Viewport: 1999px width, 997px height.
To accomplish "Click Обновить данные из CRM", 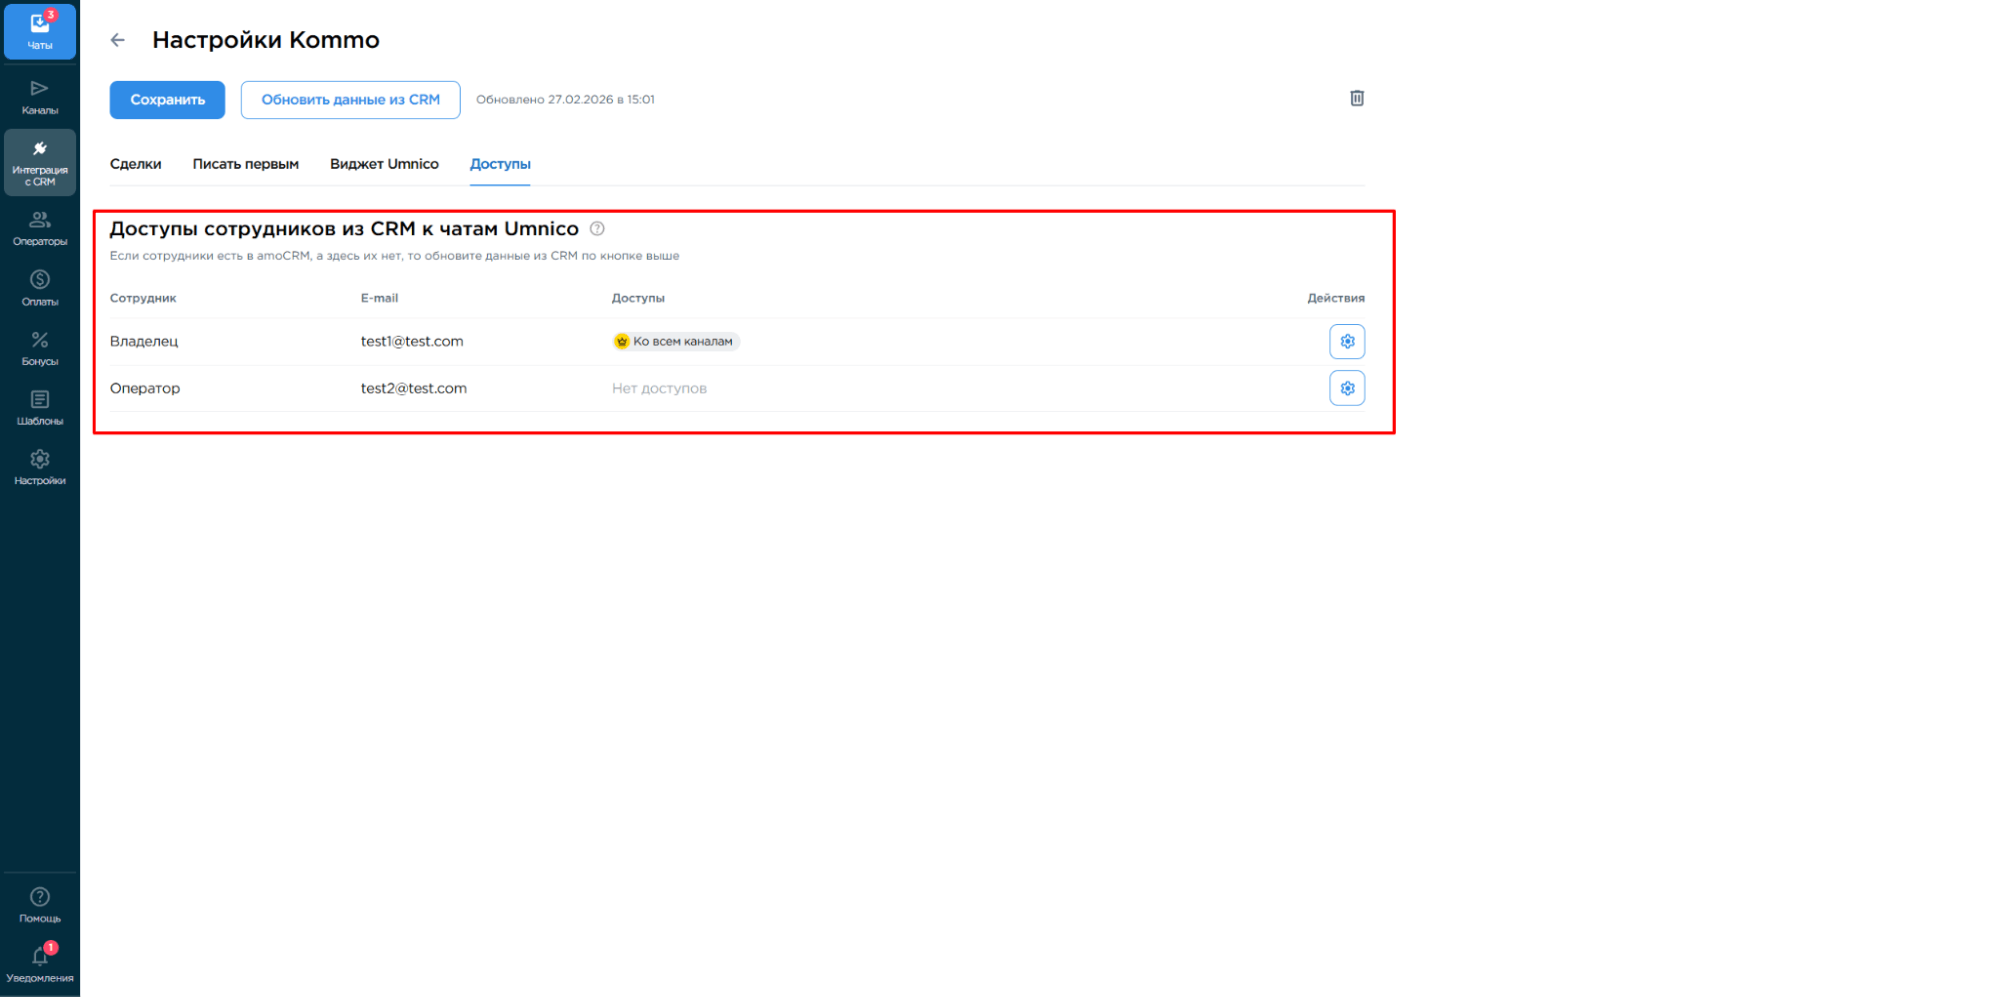I will [x=350, y=99].
